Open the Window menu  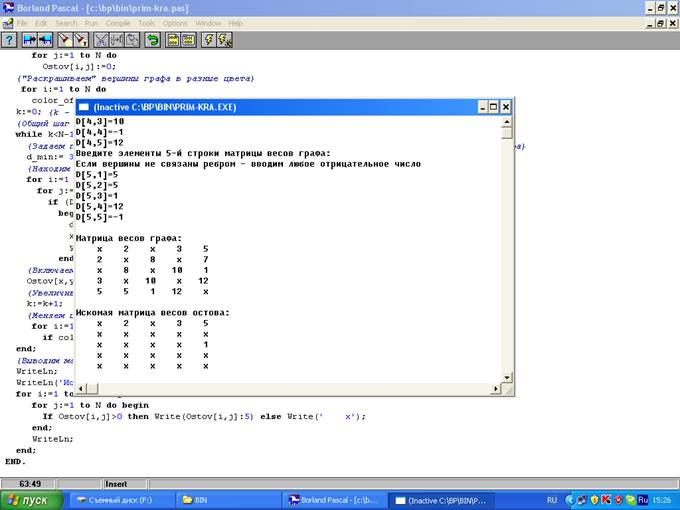[208, 23]
